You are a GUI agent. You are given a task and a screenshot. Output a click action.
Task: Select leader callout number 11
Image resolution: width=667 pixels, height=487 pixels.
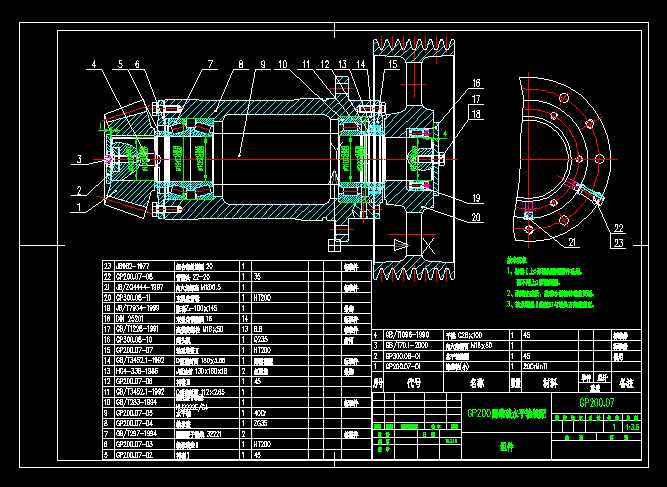click(306, 64)
